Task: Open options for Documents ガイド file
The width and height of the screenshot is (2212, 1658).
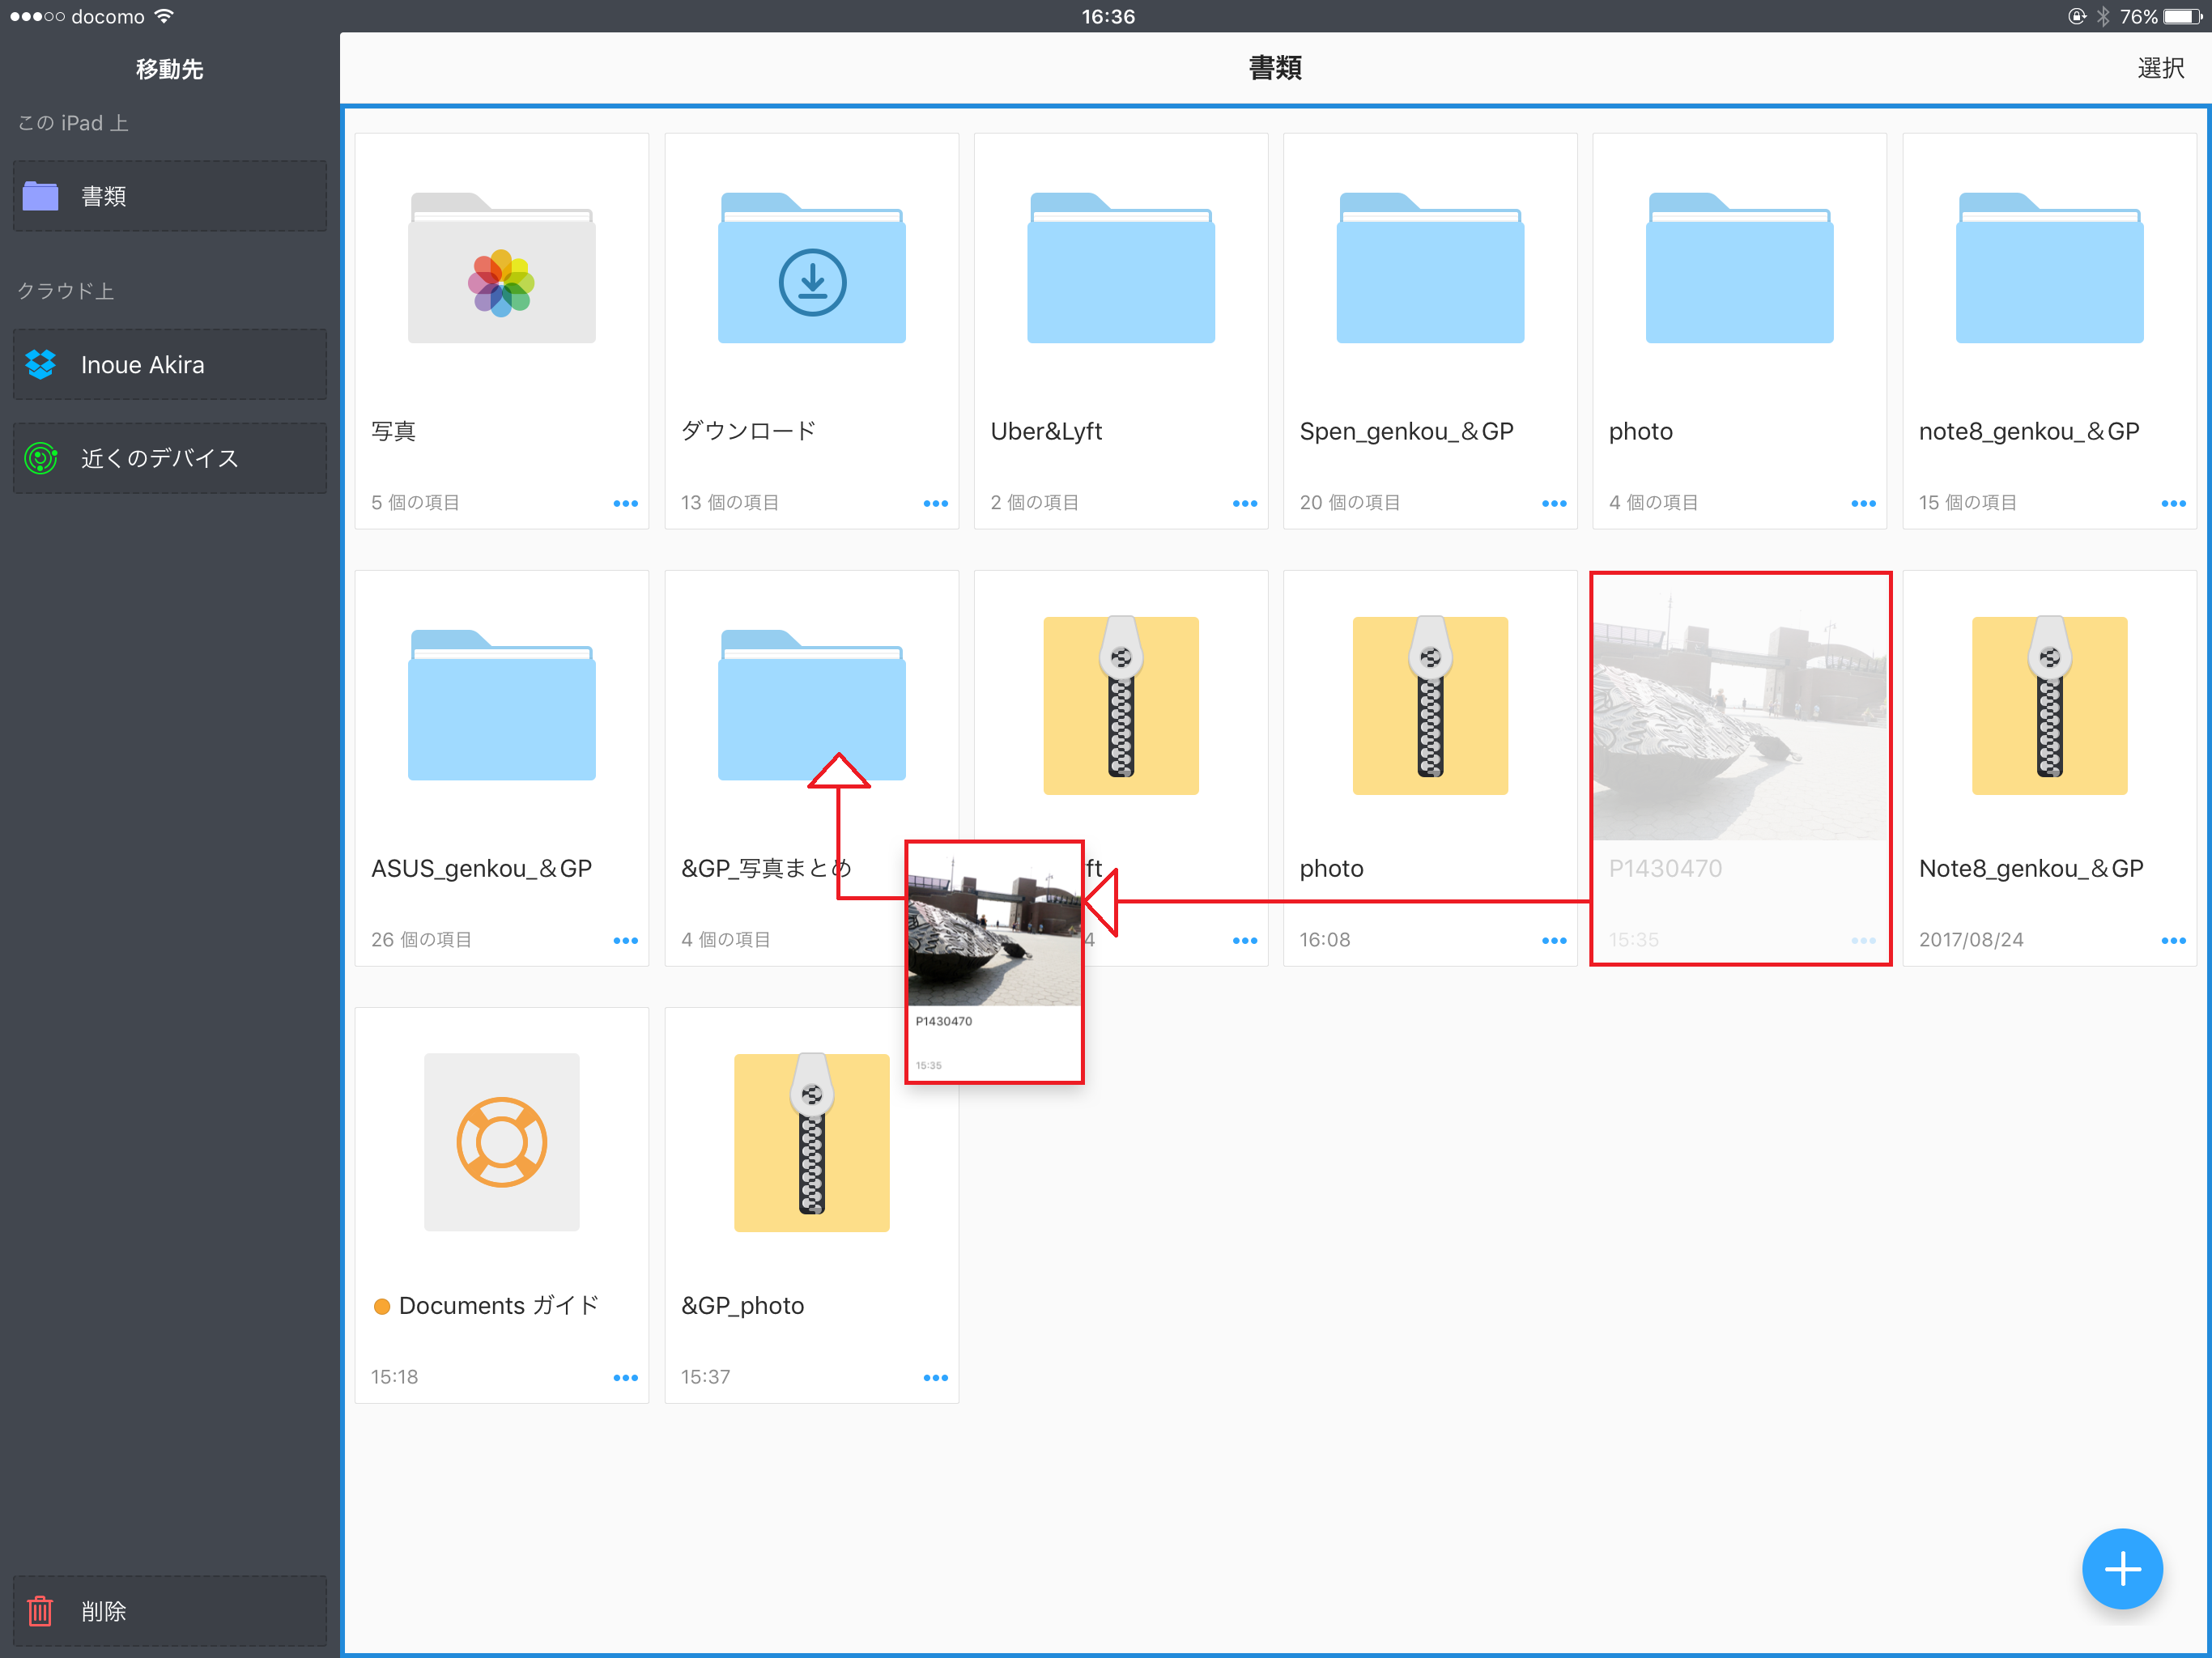Action: (625, 1377)
